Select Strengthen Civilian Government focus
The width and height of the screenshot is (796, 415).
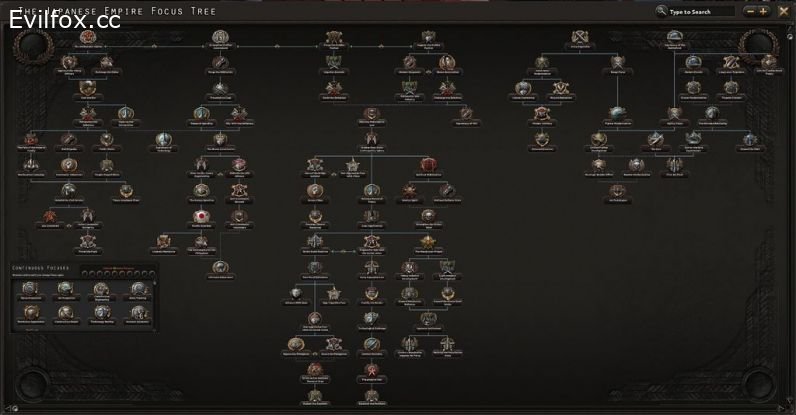[x=220, y=40]
